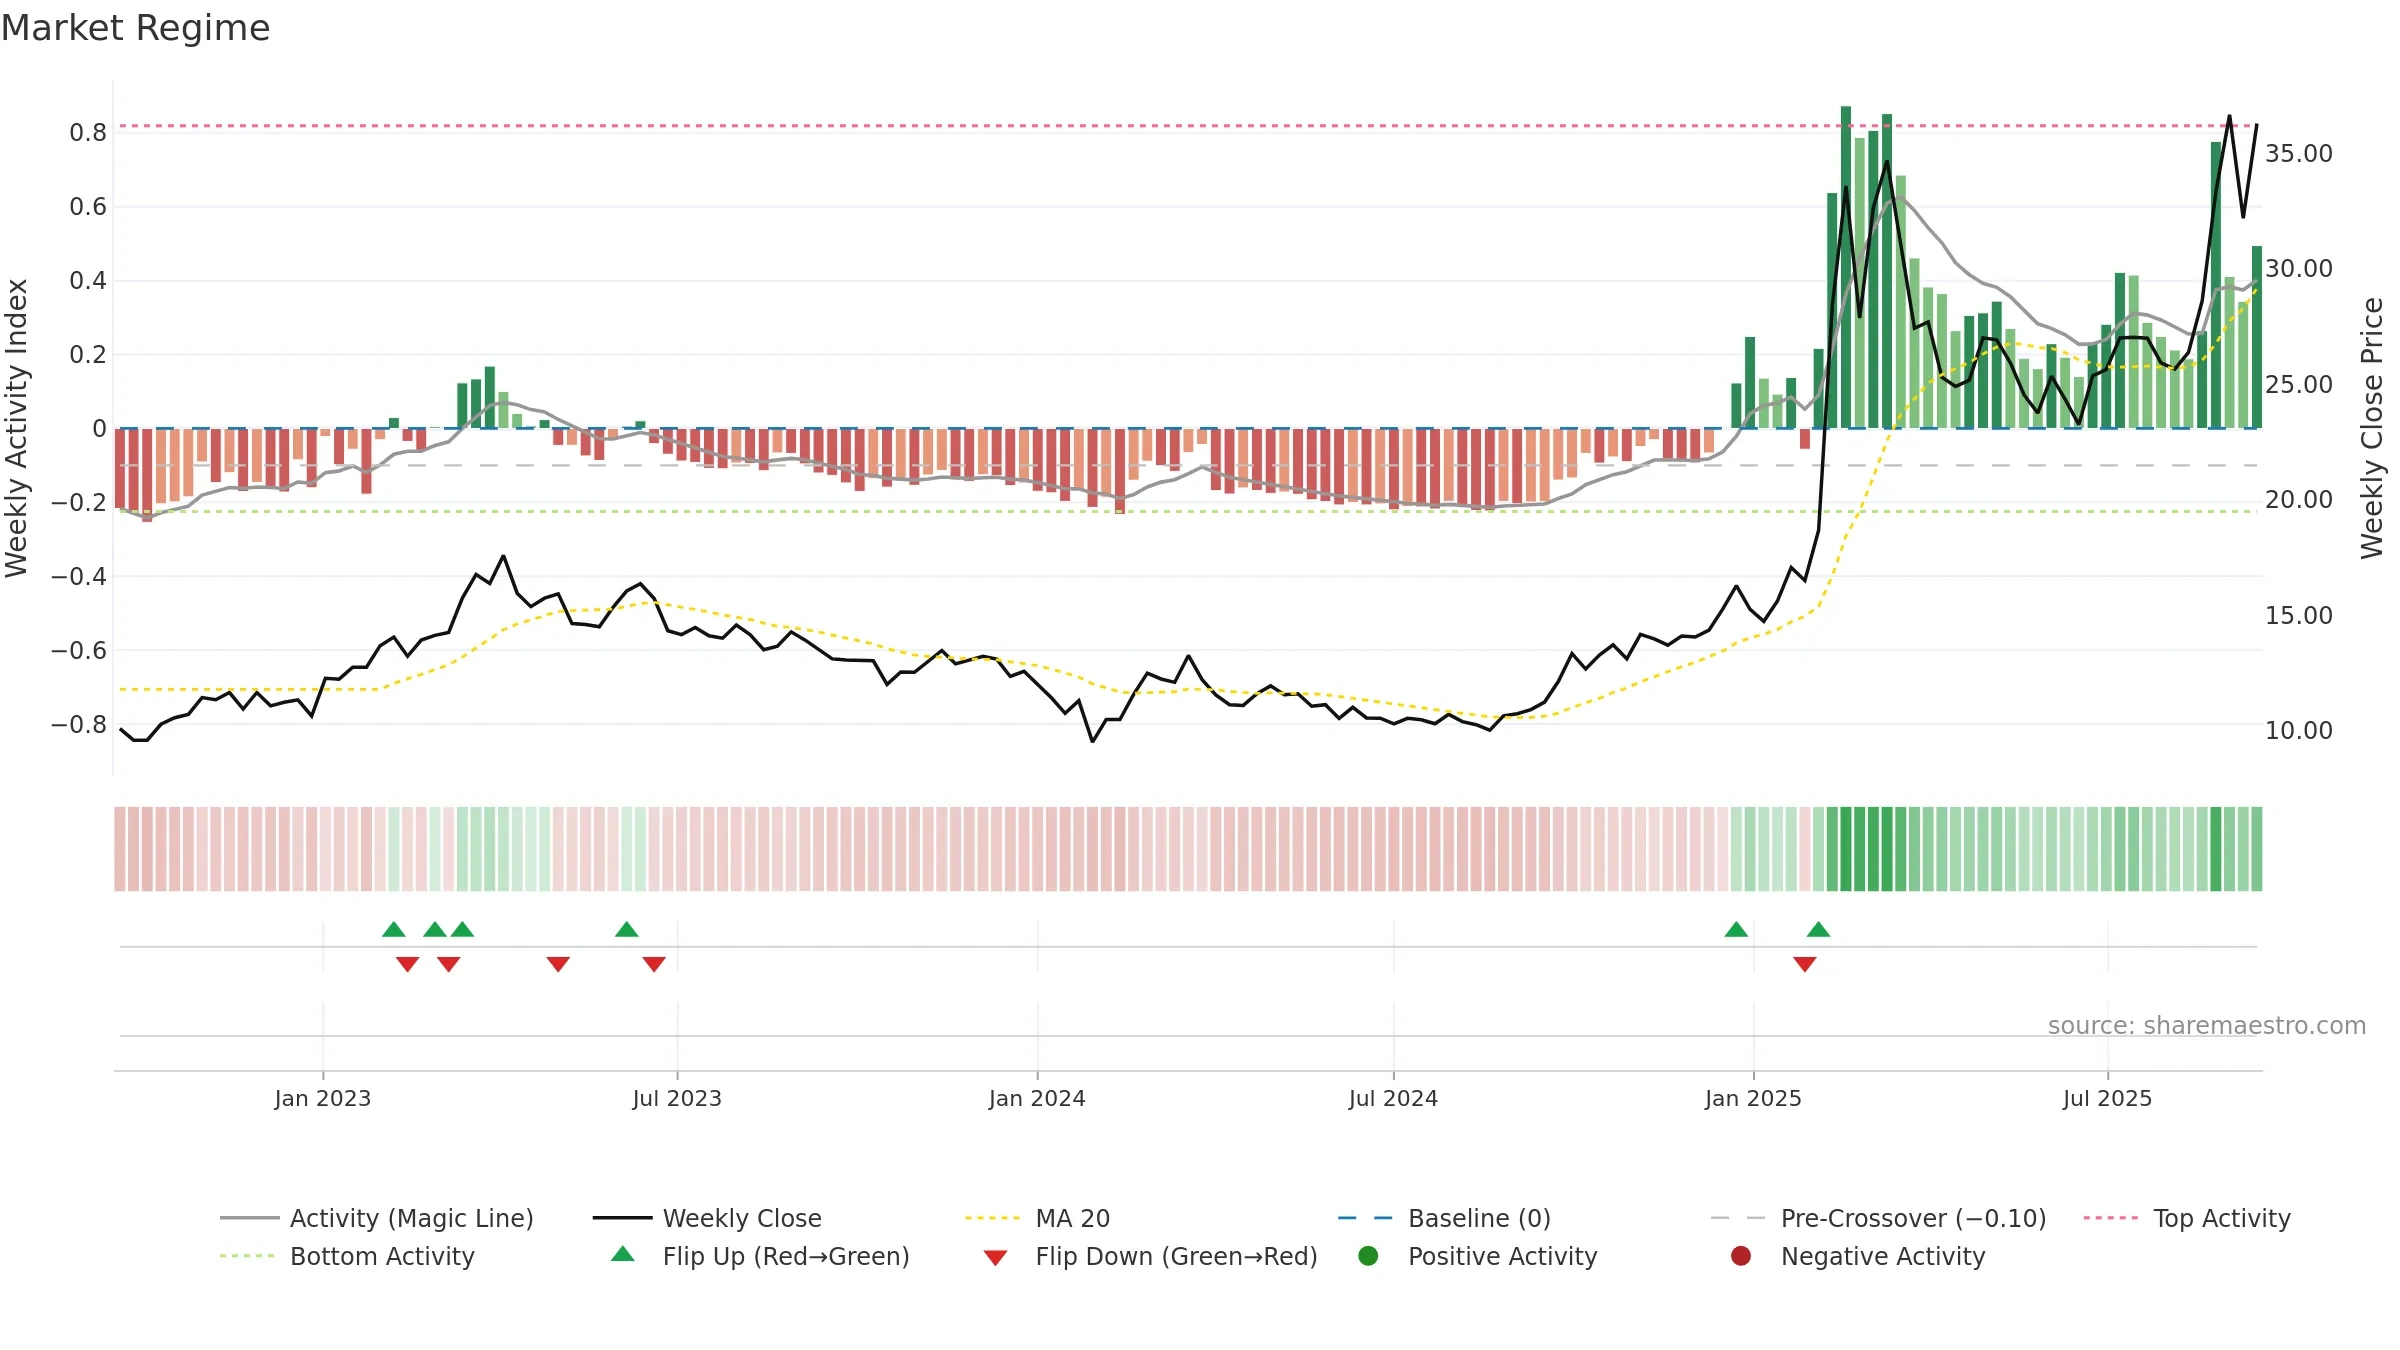Click the Flip Down (Green→Red) legend label
The image size is (2400, 1350).
pyautogui.click(x=1176, y=1256)
